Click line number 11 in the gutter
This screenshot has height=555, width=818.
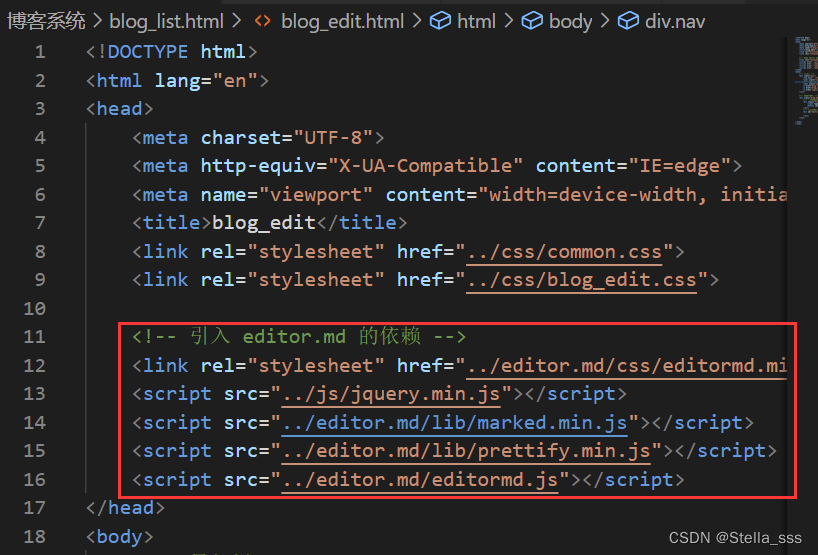35,337
